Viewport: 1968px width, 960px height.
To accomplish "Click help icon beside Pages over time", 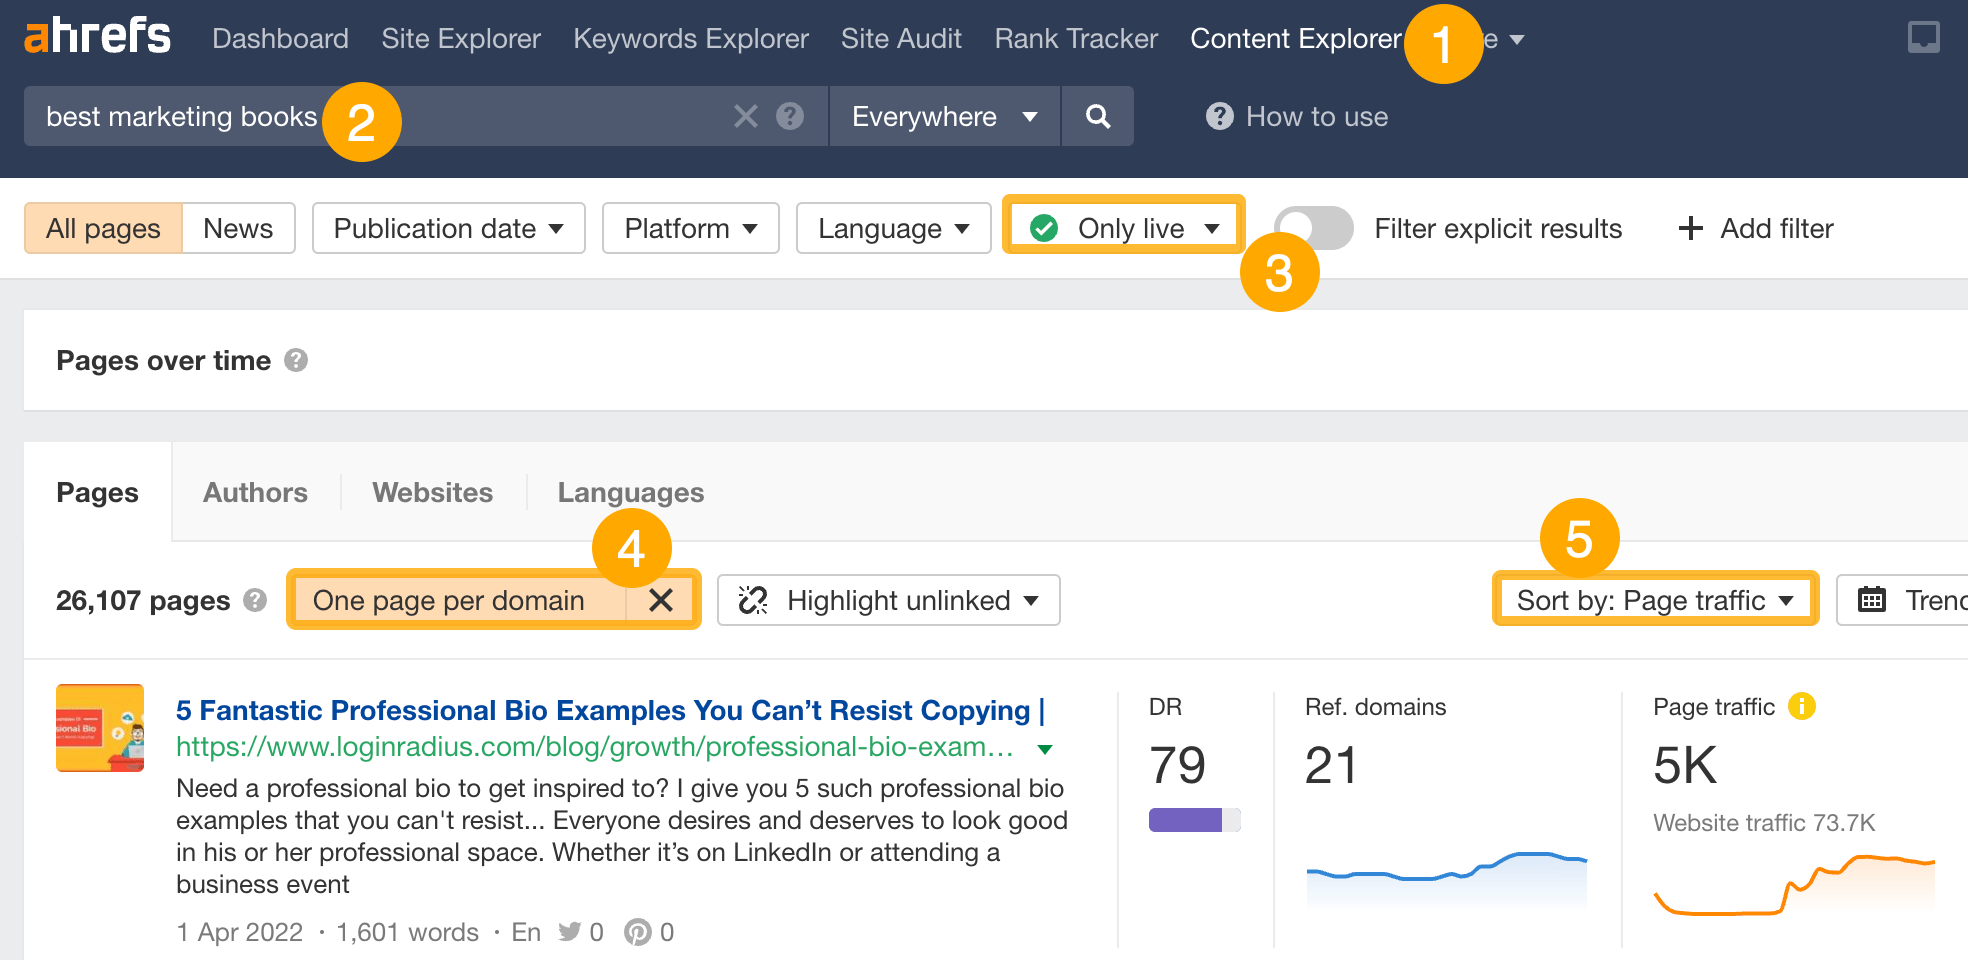I will [x=295, y=360].
